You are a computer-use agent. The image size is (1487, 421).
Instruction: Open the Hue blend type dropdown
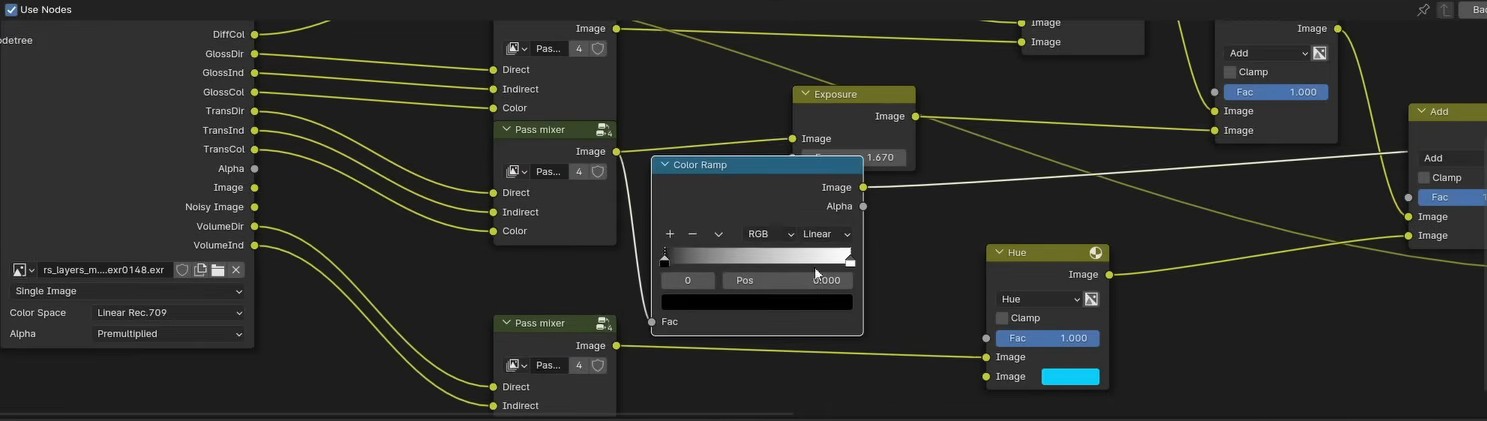point(1039,299)
